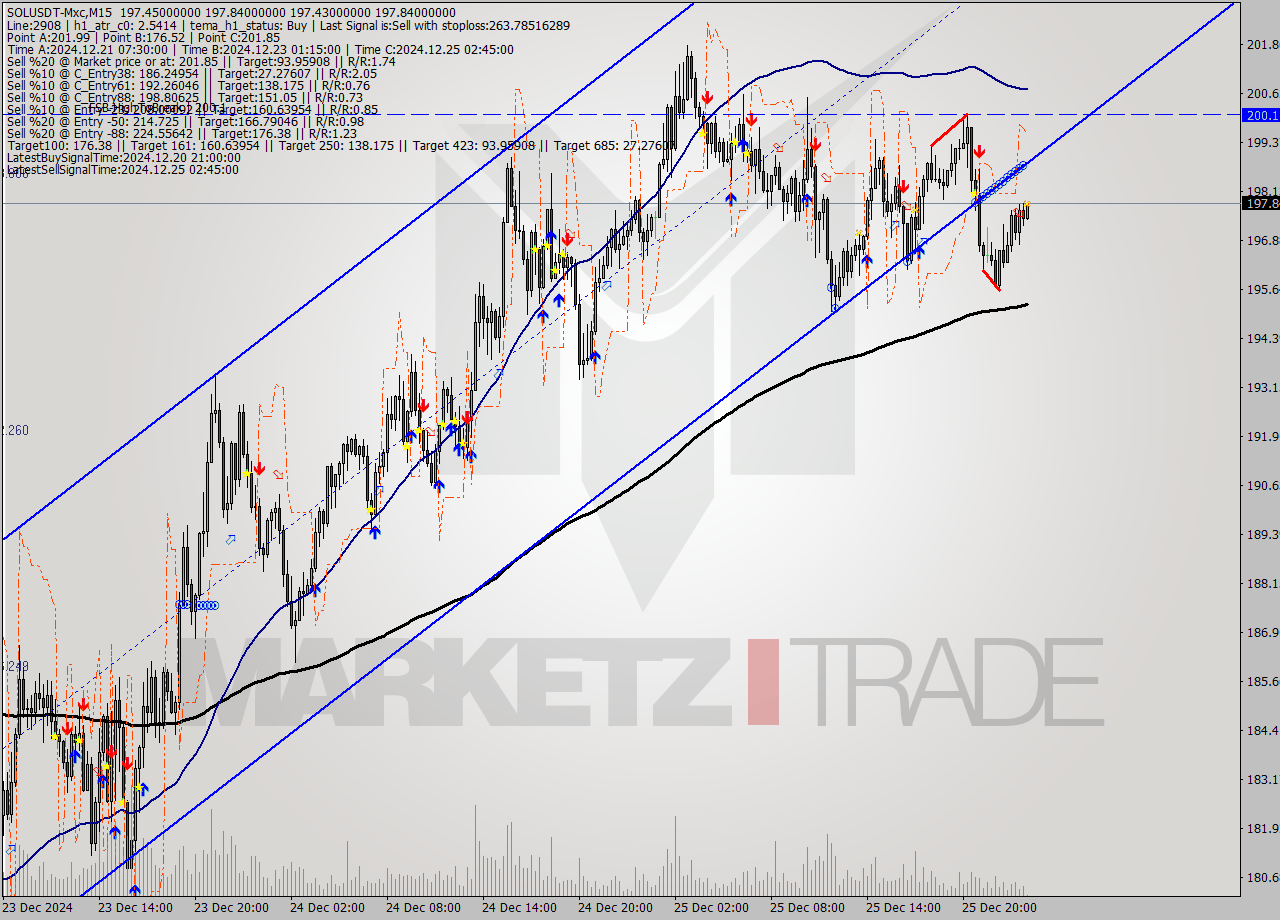Click the '24 Dec 08:00' time label
Screen dimensions: 1280x920
(x=423, y=908)
